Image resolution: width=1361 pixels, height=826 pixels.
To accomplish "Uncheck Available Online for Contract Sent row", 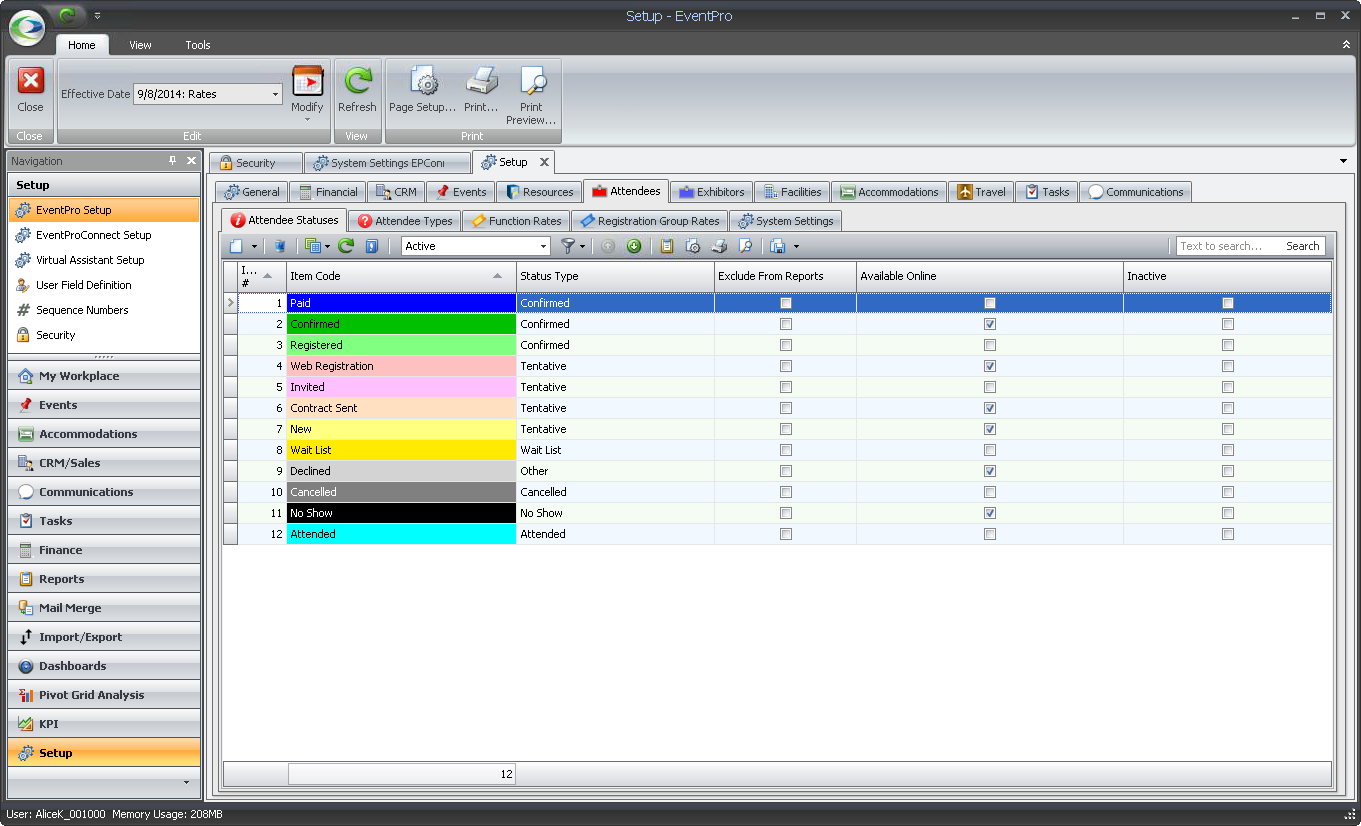I will point(990,408).
